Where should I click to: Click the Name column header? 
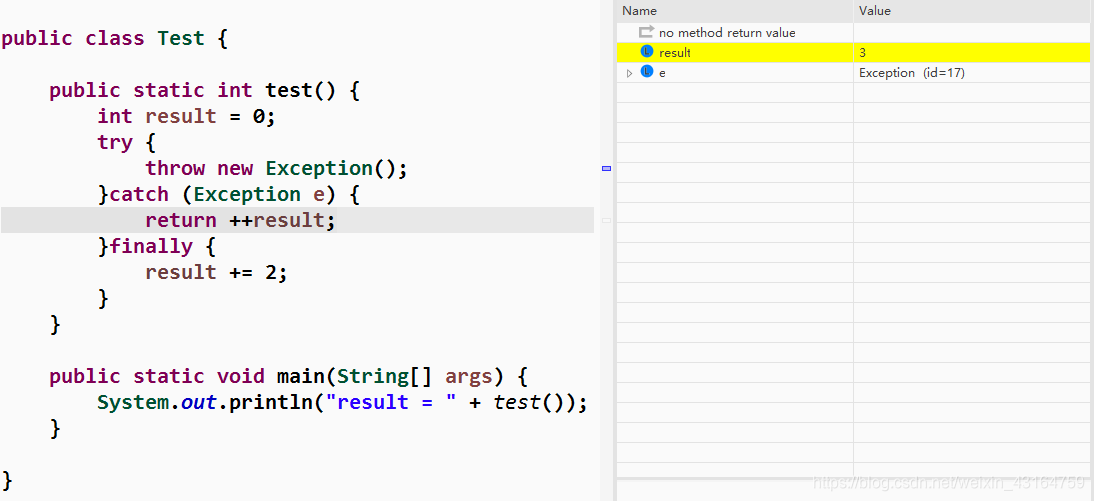tap(735, 11)
